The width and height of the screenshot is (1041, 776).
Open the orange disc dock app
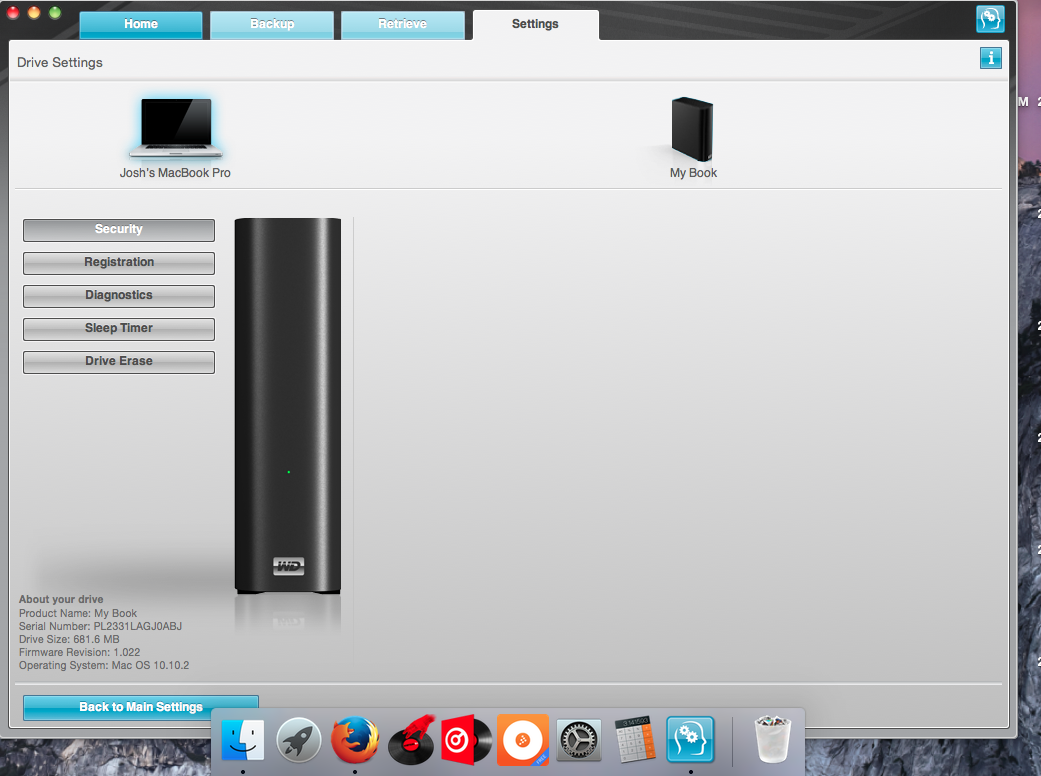pyautogui.click(x=523, y=739)
